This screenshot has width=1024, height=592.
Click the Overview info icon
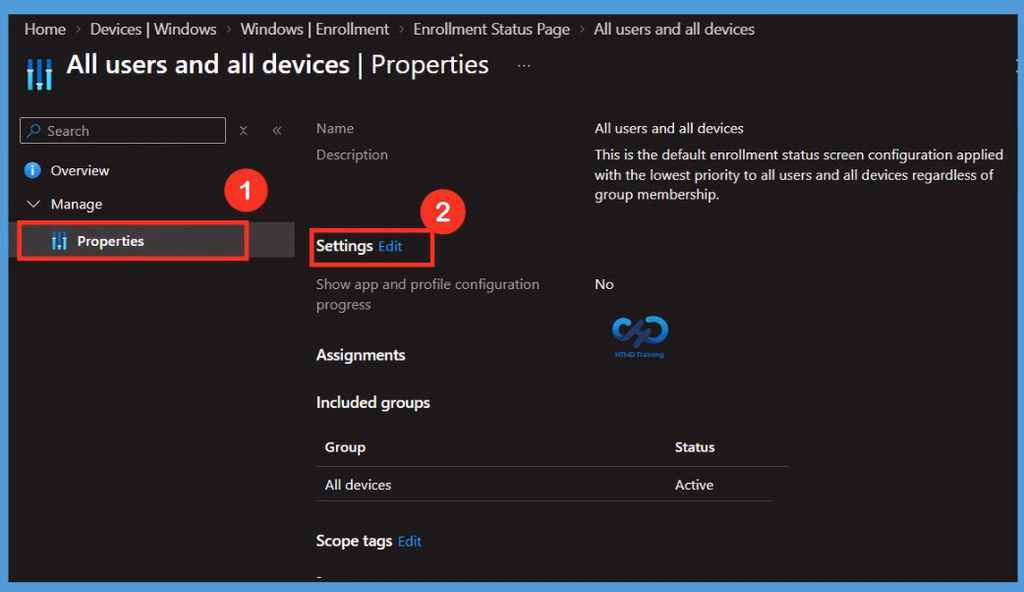[33, 171]
